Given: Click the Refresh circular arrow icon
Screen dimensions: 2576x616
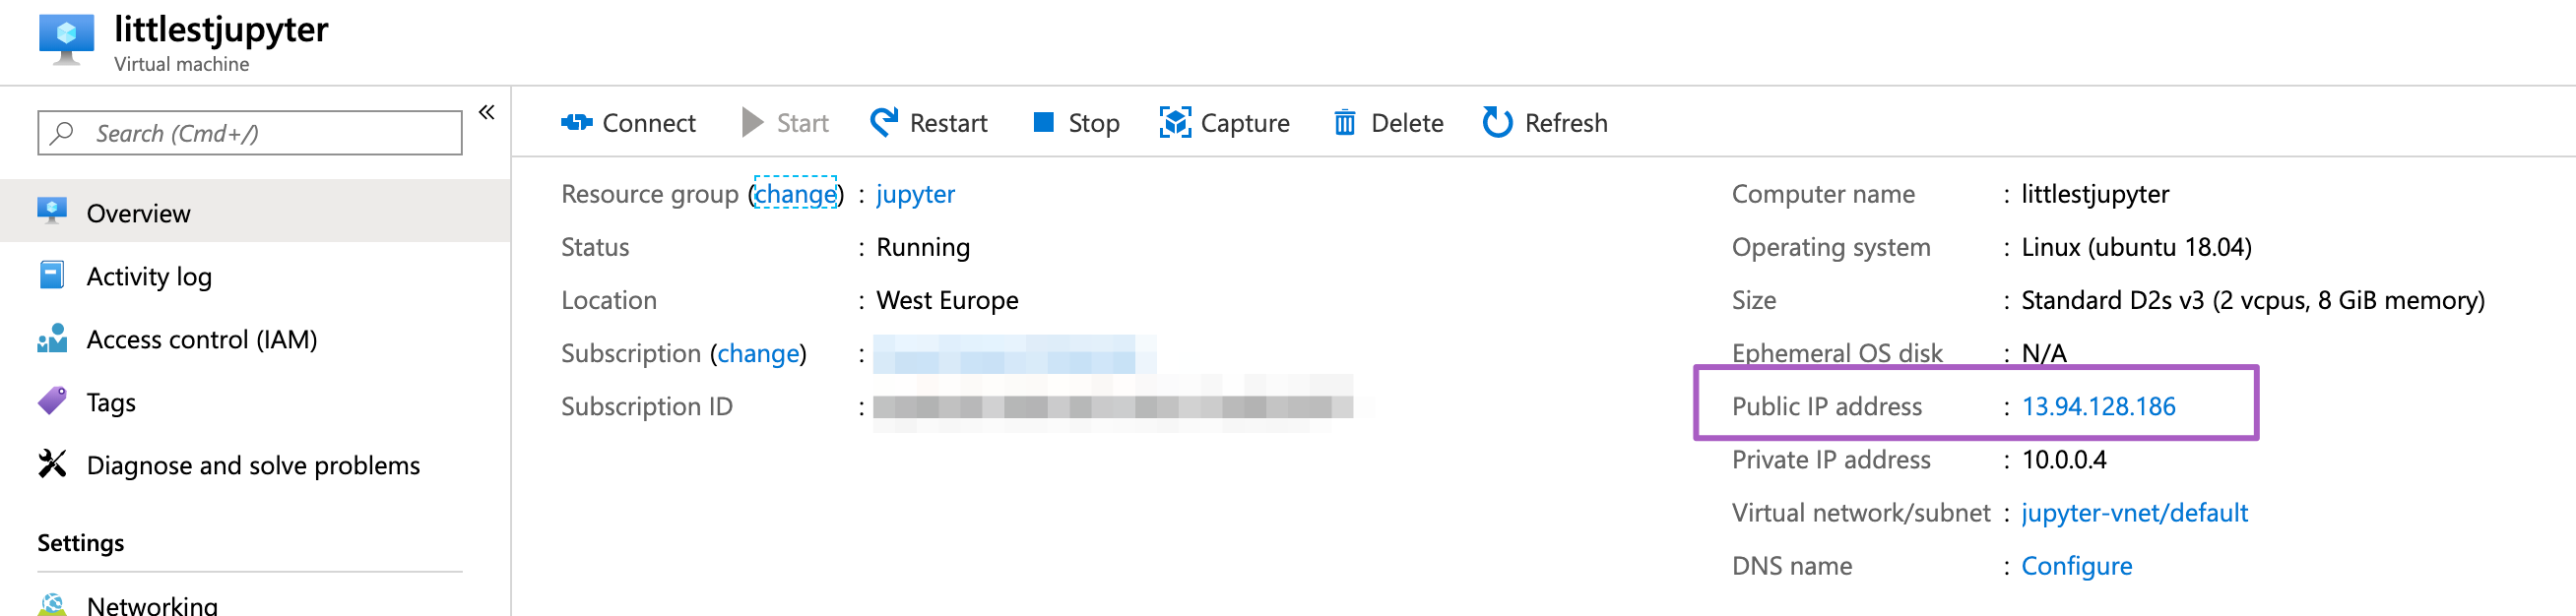Looking at the screenshot, I should pos(1496,123).
